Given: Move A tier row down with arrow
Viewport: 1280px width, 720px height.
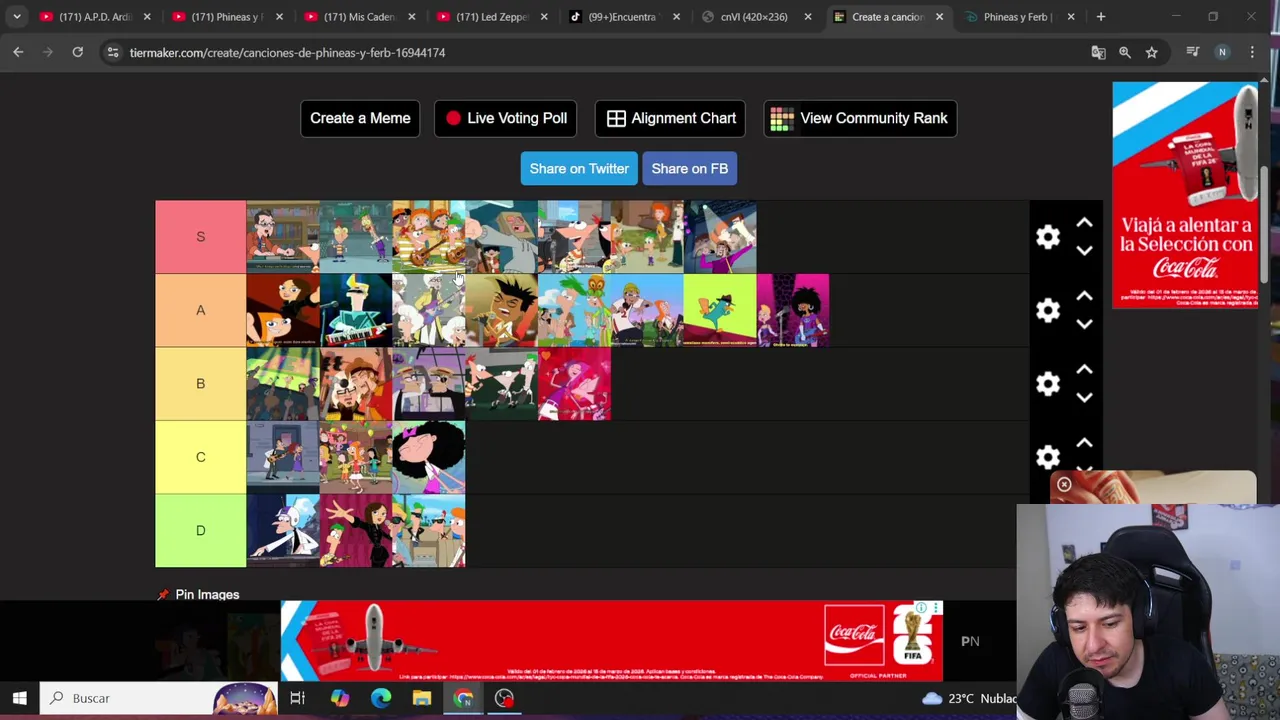Looking at the screenshot, I should [1084, 324].
